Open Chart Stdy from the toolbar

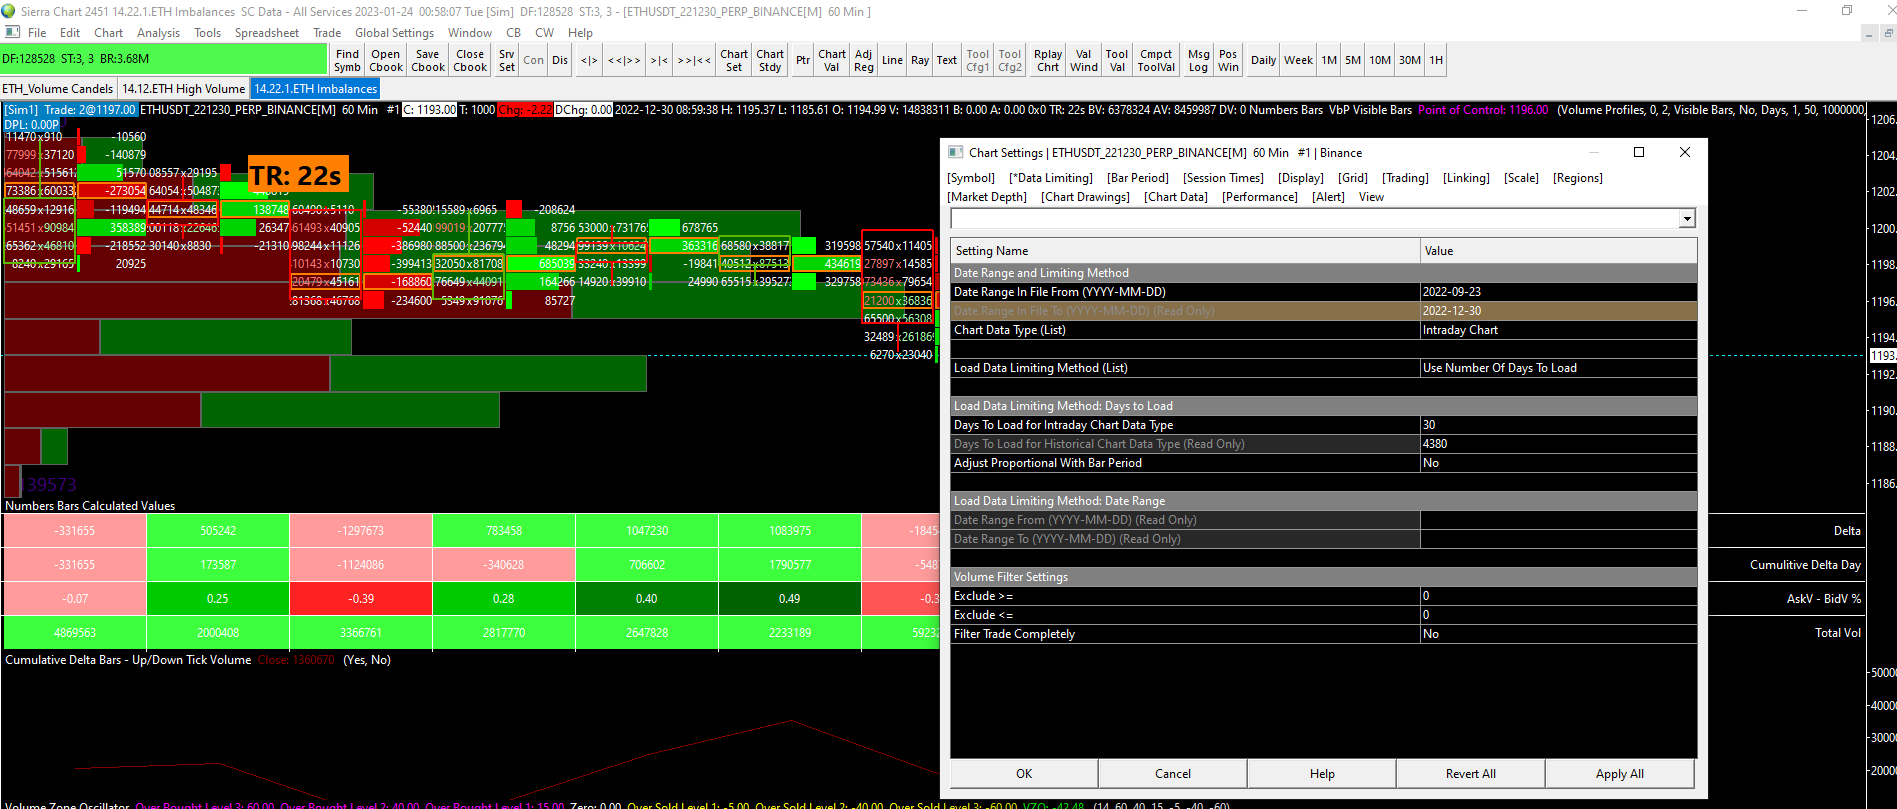(770, 60)
